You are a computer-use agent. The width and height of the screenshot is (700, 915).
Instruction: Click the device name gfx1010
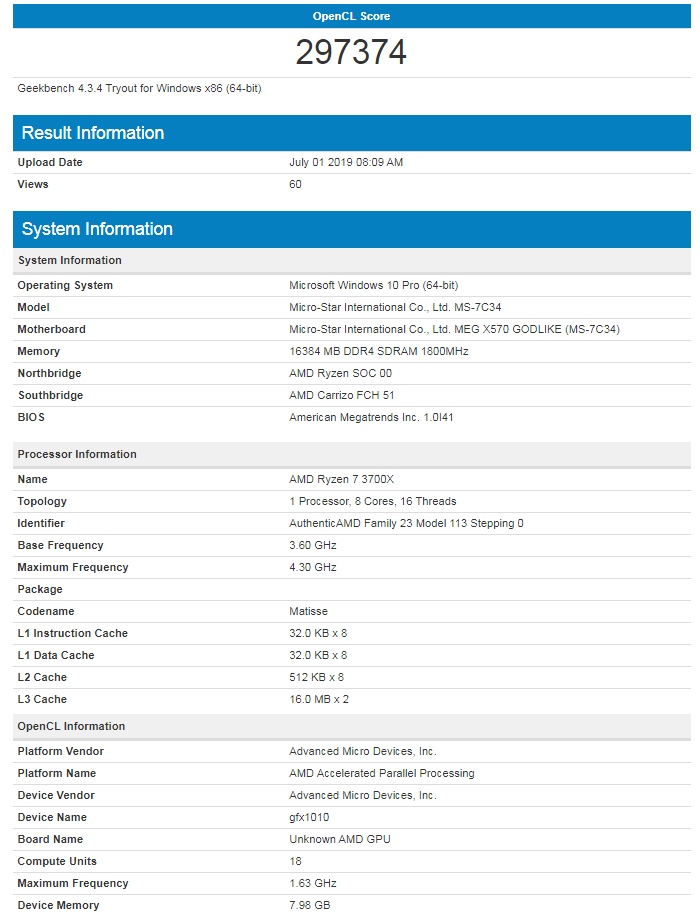click(x=309, y=817)
